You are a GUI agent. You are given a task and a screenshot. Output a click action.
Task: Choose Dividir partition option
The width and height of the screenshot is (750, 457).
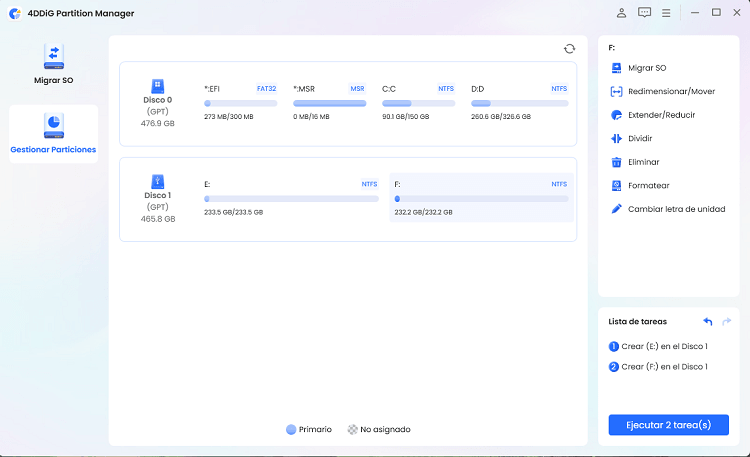640,138
